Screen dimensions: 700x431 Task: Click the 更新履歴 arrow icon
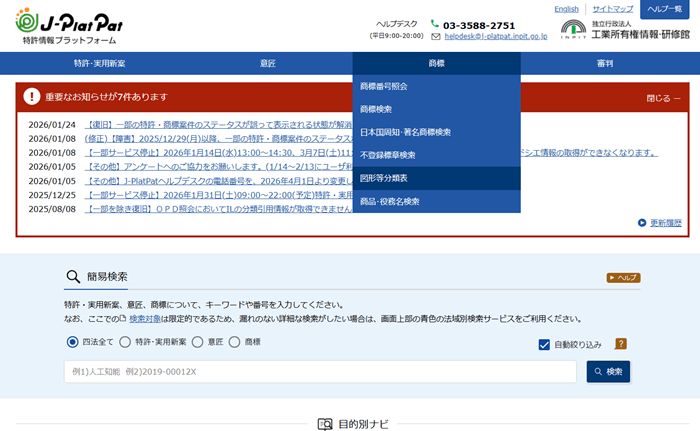pos(642,222)
